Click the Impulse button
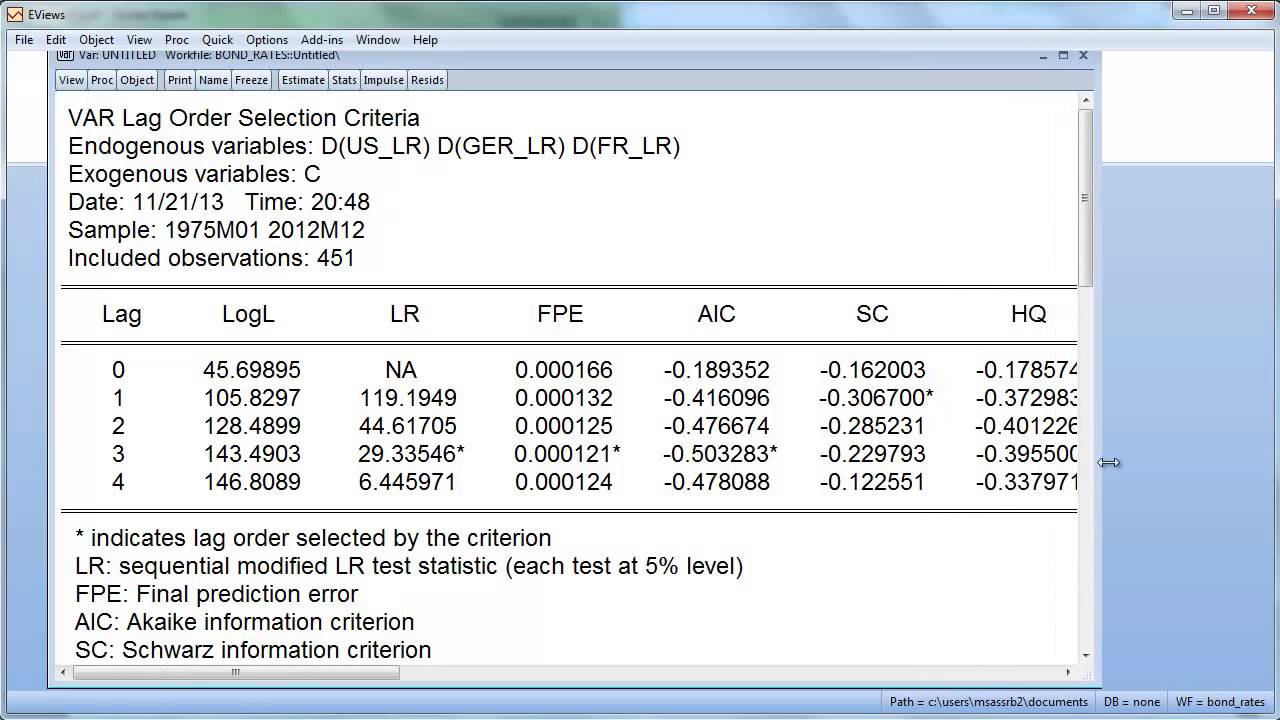The width and height of the screenshot is (1280, 720). pos(383,80)
